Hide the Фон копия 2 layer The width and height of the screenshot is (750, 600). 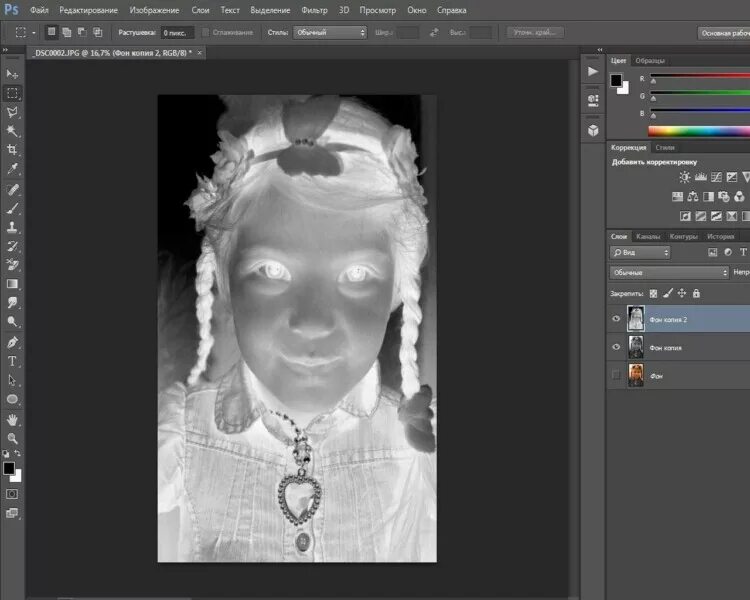616,319
